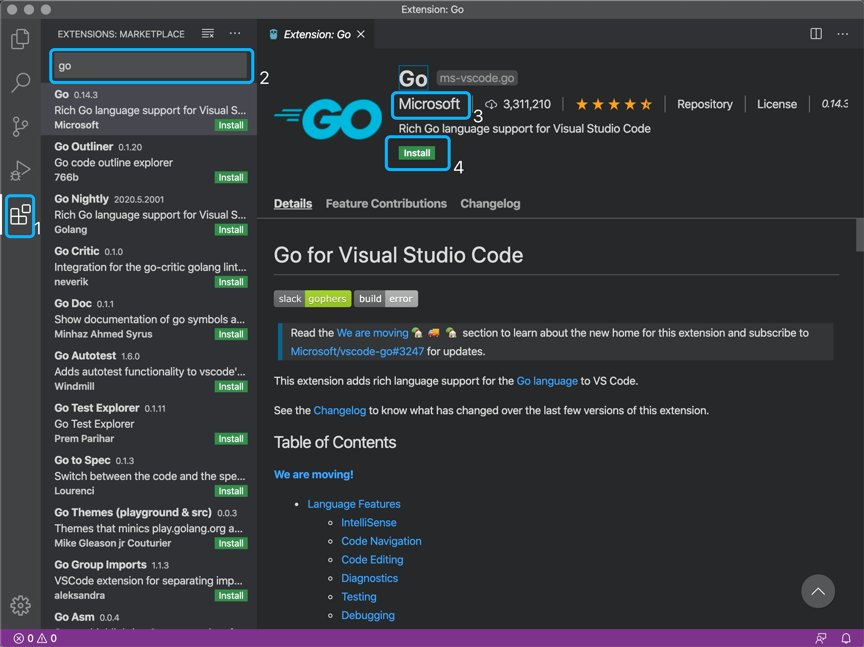Click errors and warnings status indicator
Image resolution: width=864 pixels, height=647 pixels.
click(x=35, y=638)
